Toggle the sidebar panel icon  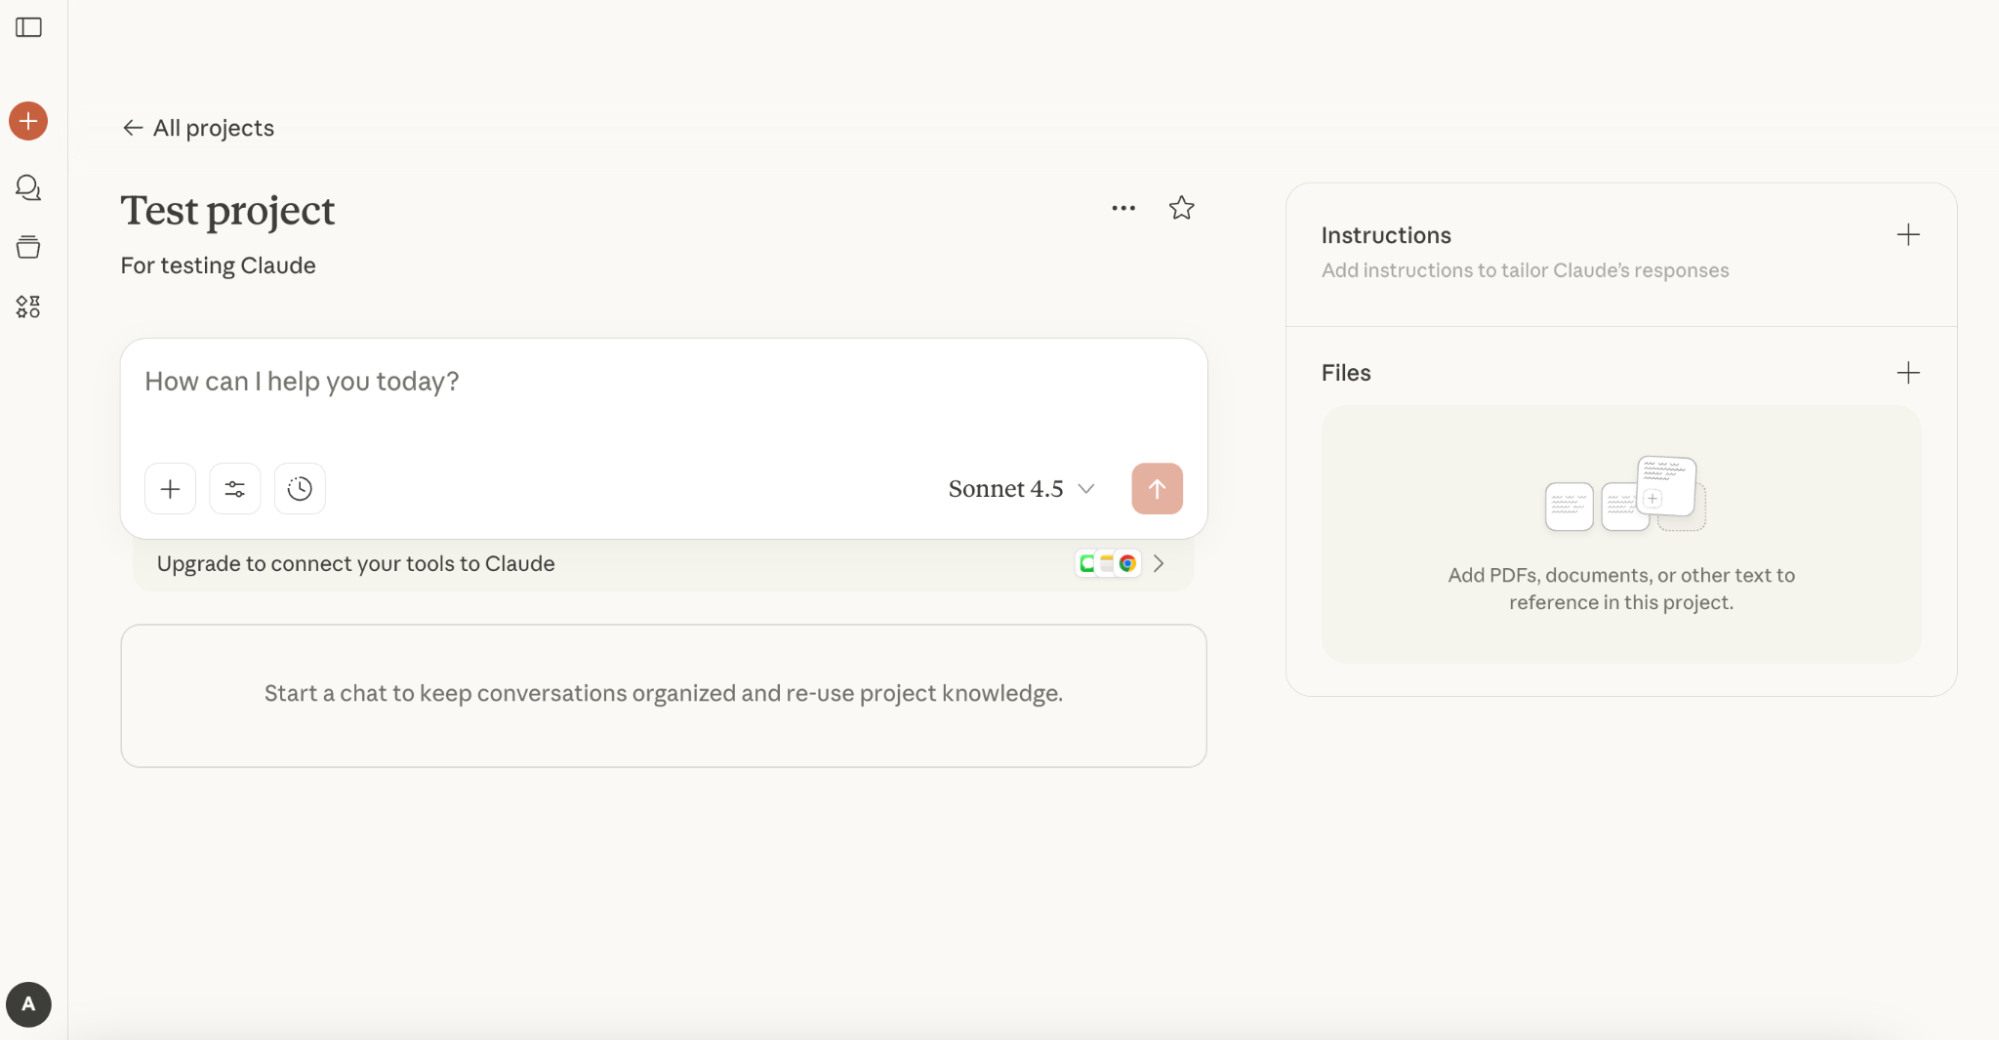[x=29, y=28]
